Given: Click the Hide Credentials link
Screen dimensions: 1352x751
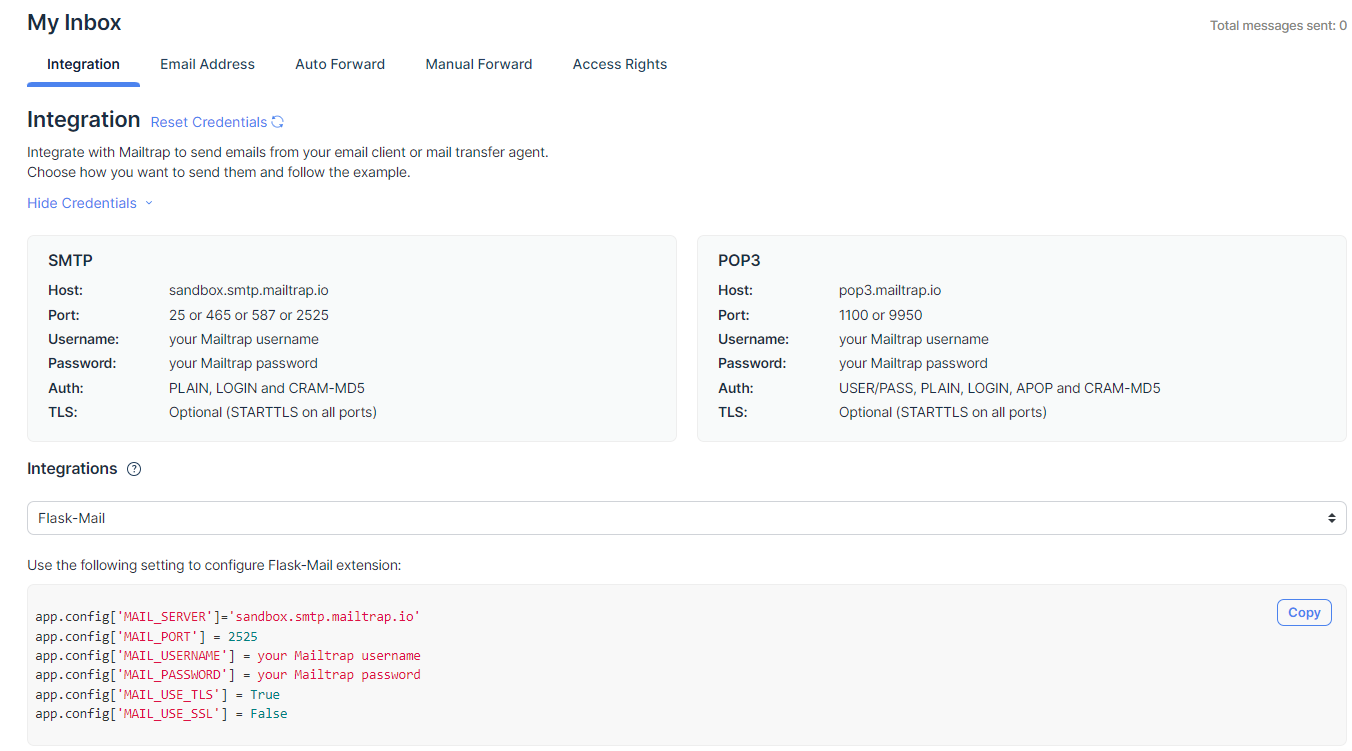Looking at the screenshot, I should click(x=81, y=203).
